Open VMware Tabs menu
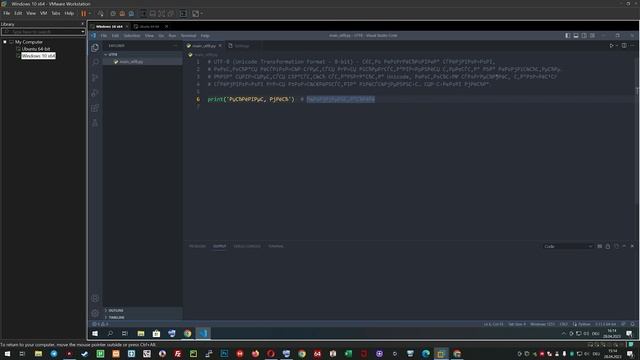The width and height of the screenshot is (640, 360). click(56, 13)
